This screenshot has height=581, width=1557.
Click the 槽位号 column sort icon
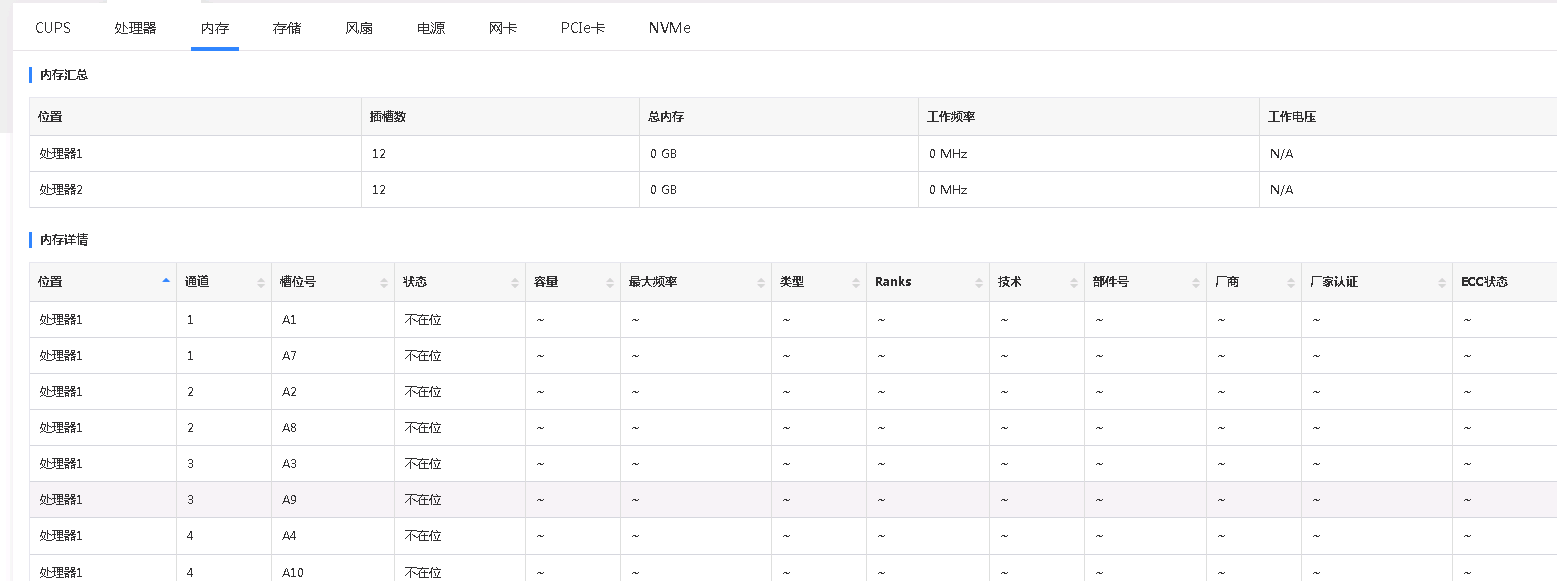coord(384,283)
